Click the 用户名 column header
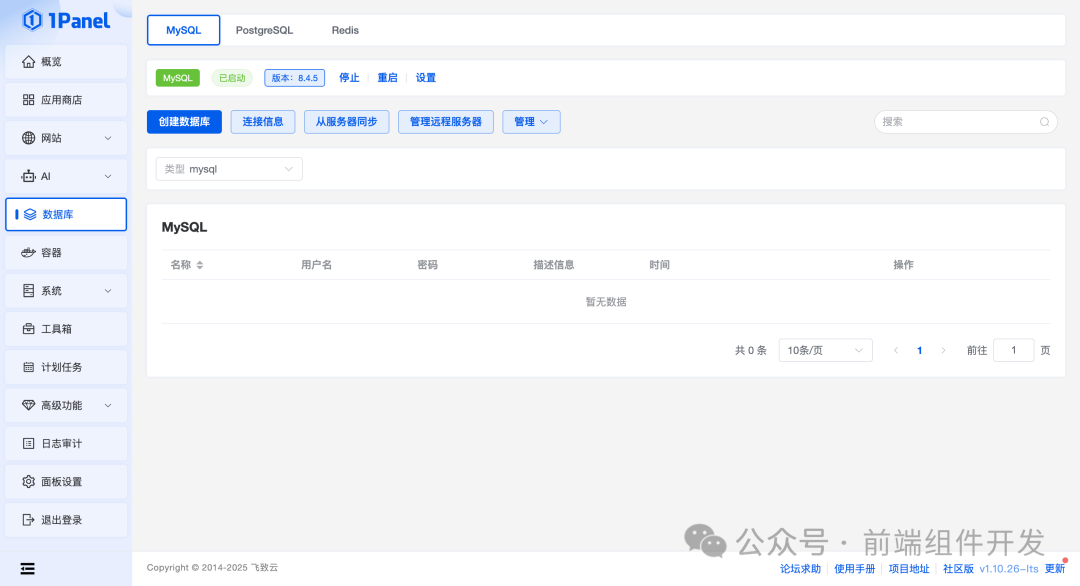This screenshot has width=1080, height=586. (x=317, y=265)
